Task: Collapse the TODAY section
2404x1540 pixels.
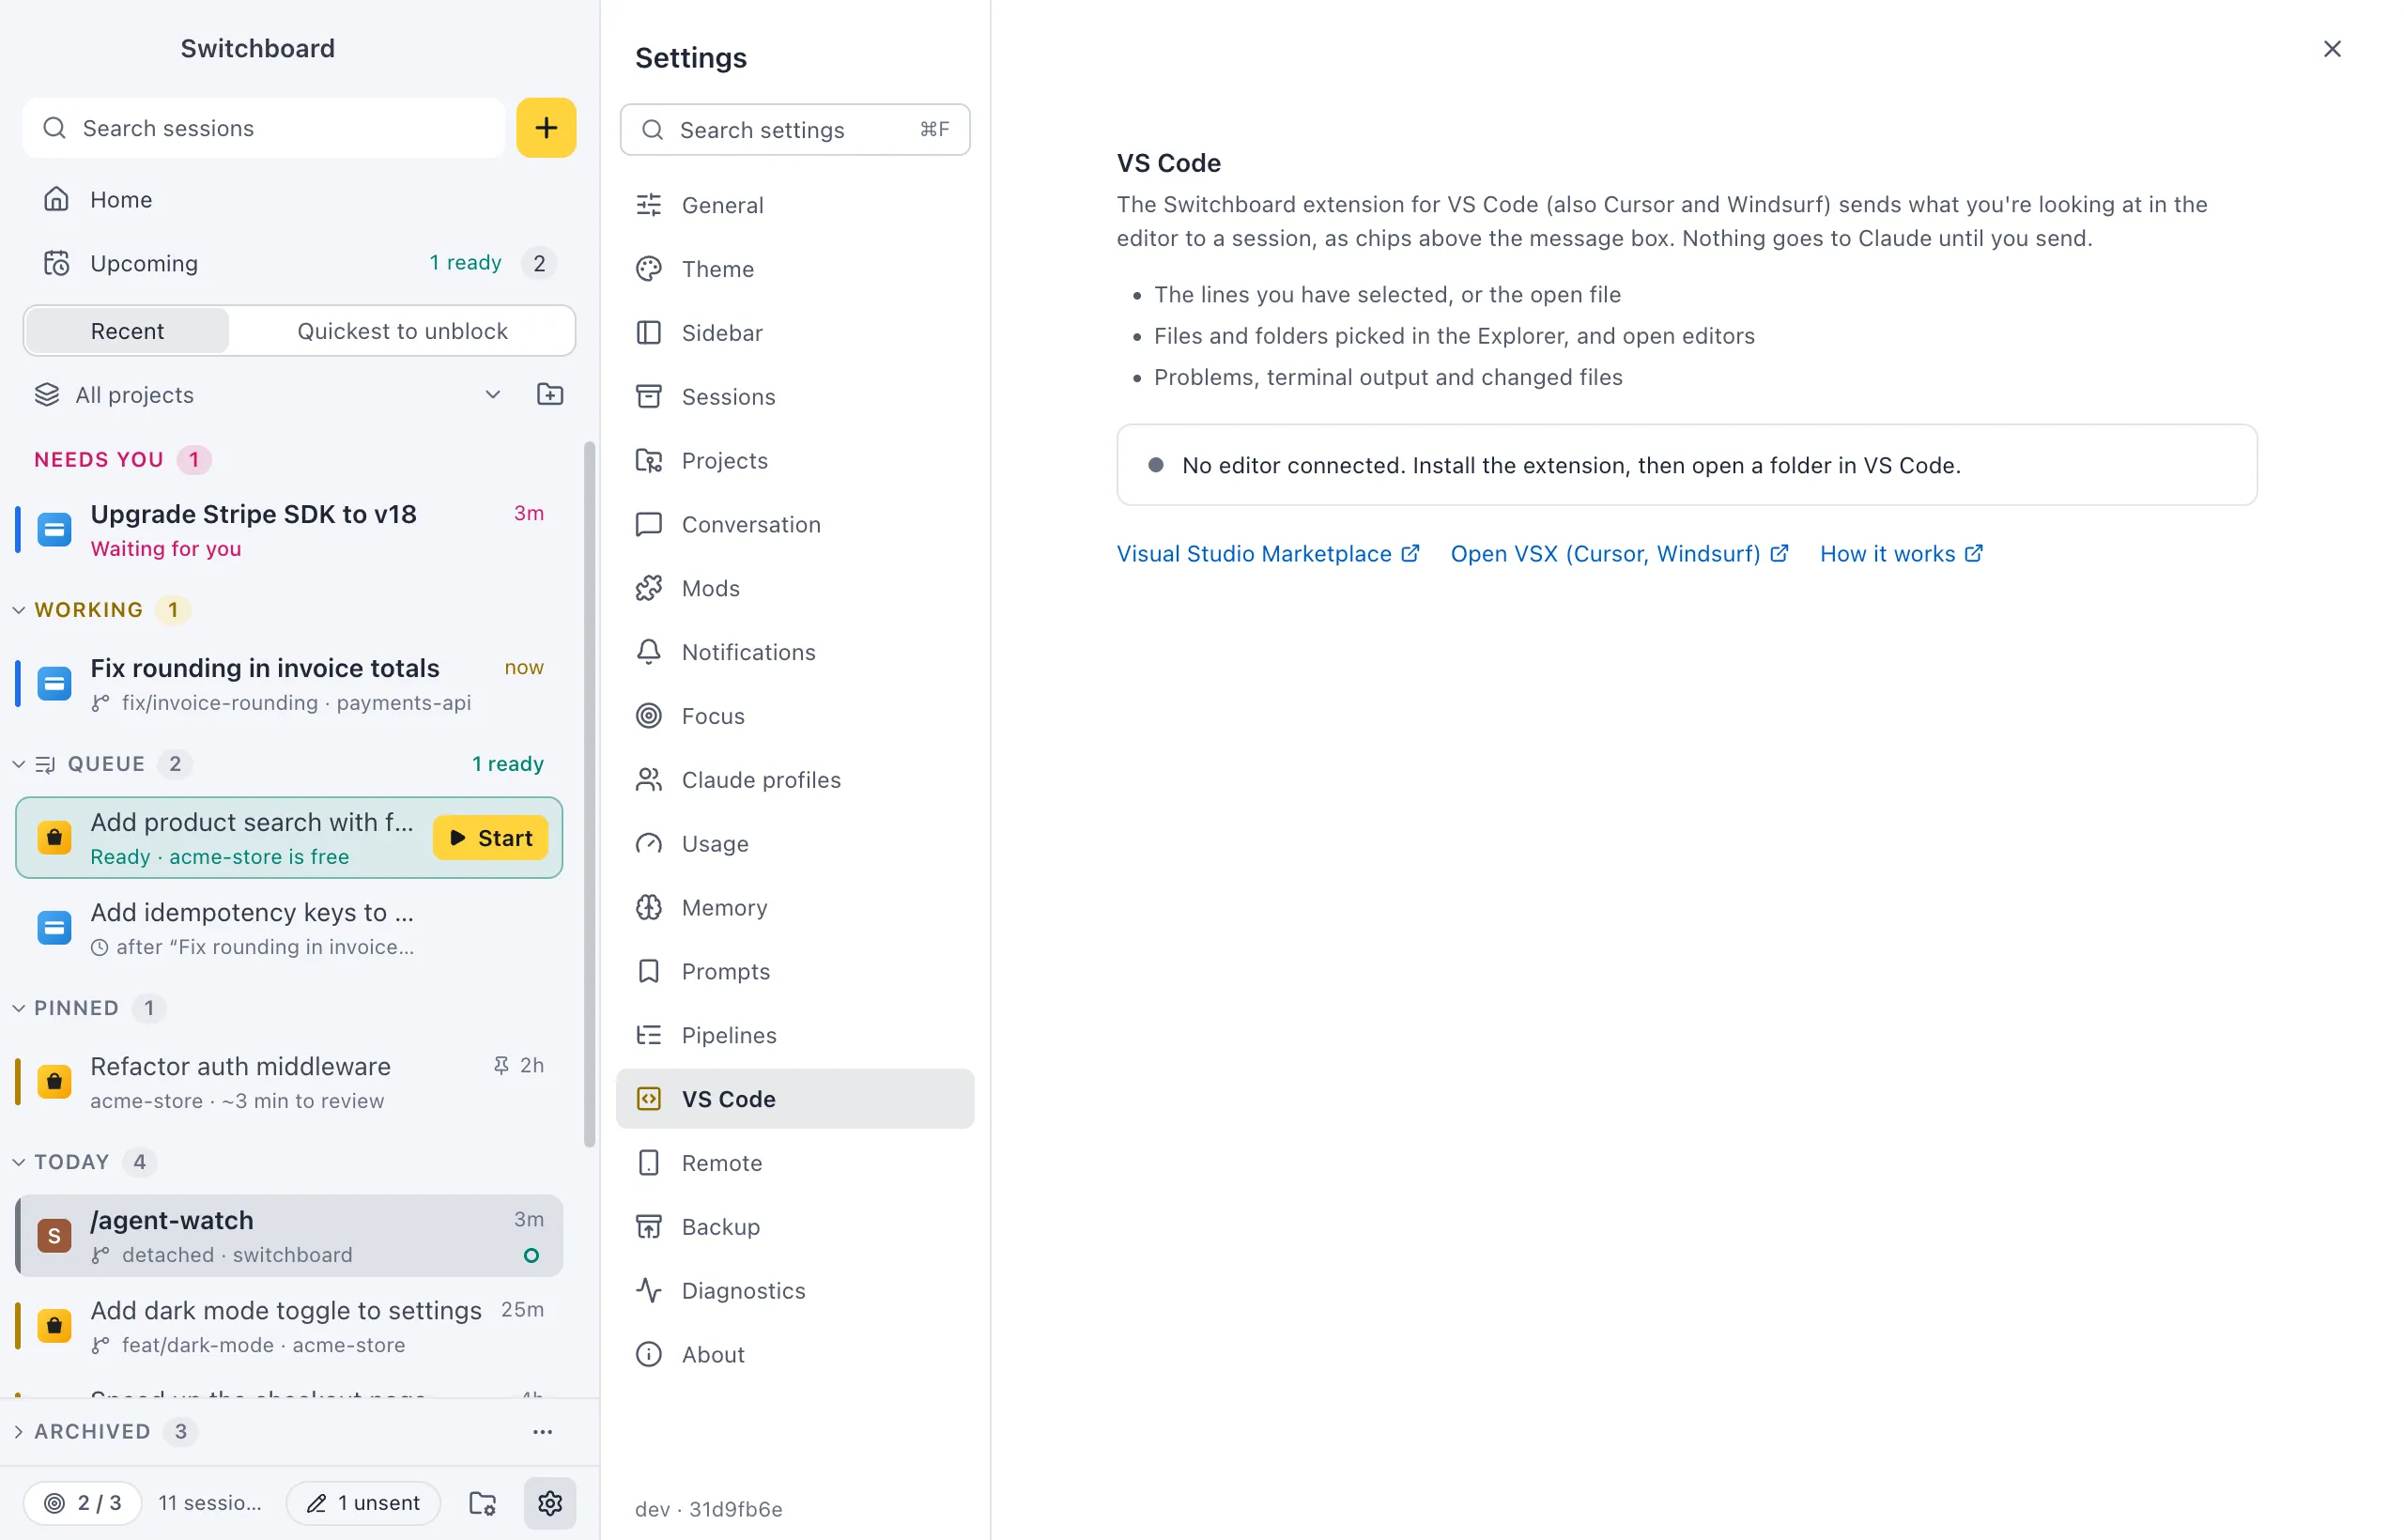Action: [x=18, y=1162]
